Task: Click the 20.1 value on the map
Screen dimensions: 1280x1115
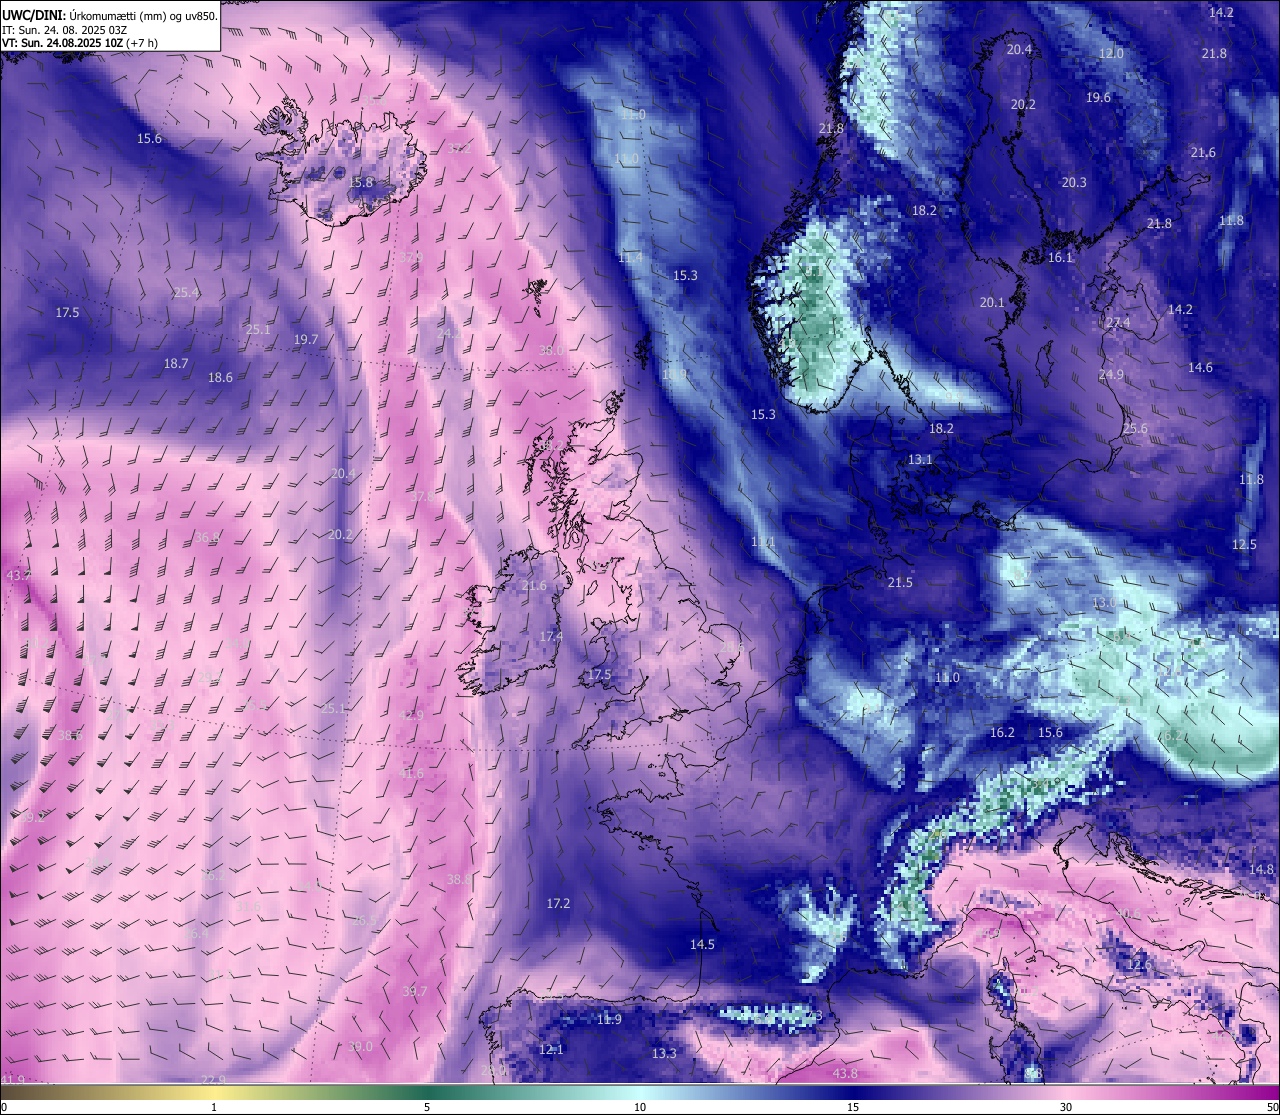Action: [991, 302]
